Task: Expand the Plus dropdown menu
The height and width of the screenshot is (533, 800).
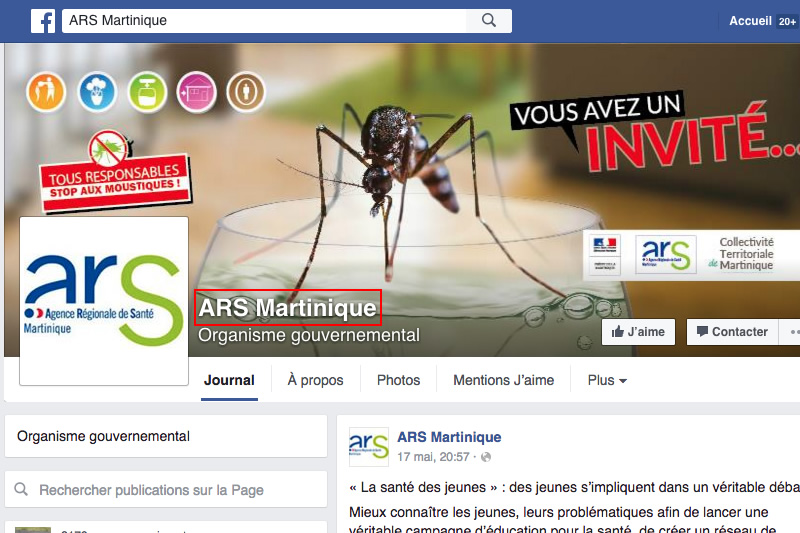Action: (607, 380)
